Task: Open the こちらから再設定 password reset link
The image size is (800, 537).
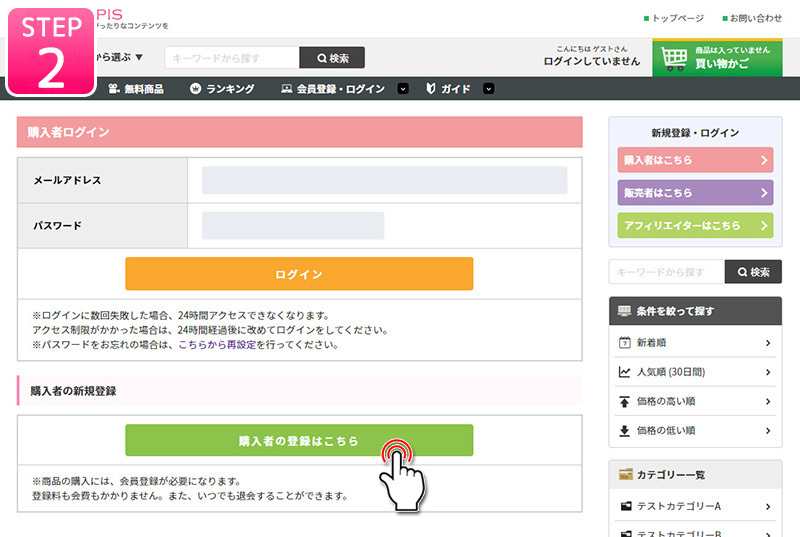Action: pos(217,345)
